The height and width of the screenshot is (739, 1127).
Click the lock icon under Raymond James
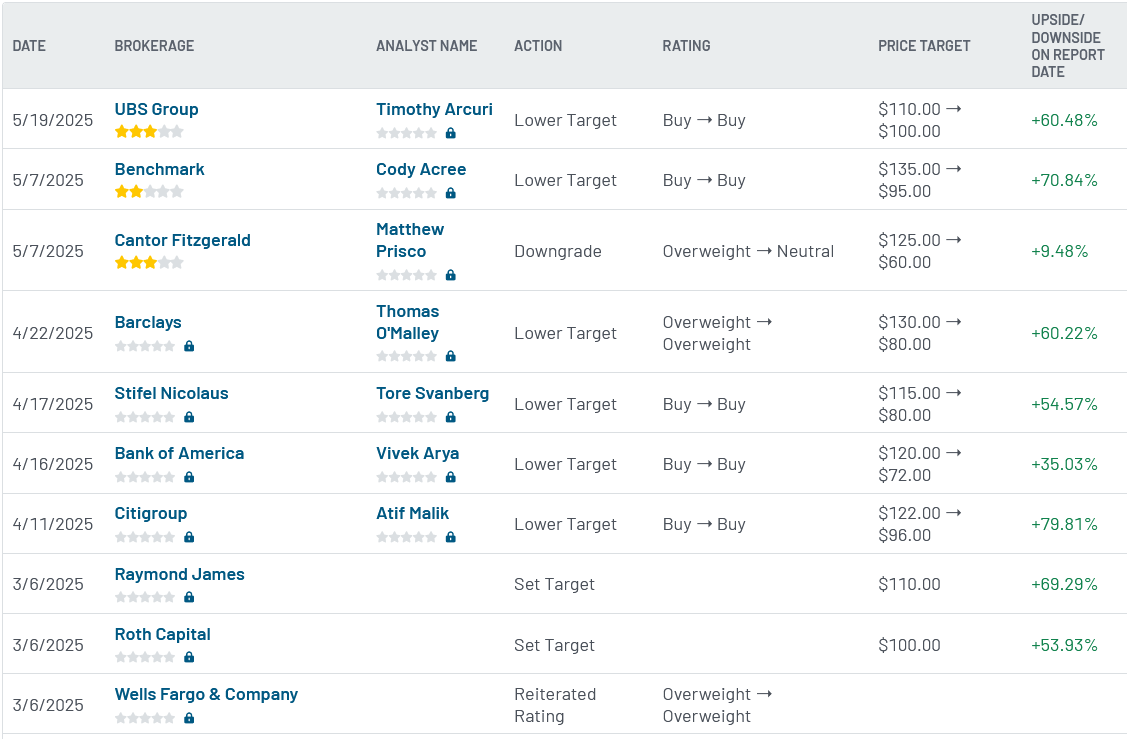tap(189, 597)
